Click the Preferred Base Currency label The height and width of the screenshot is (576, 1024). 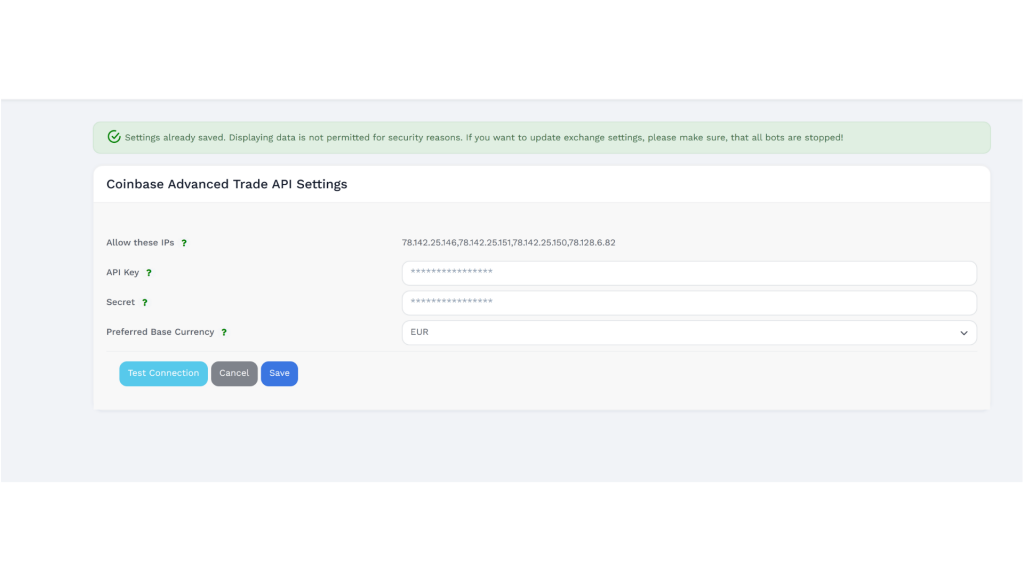tap(160, 332)
